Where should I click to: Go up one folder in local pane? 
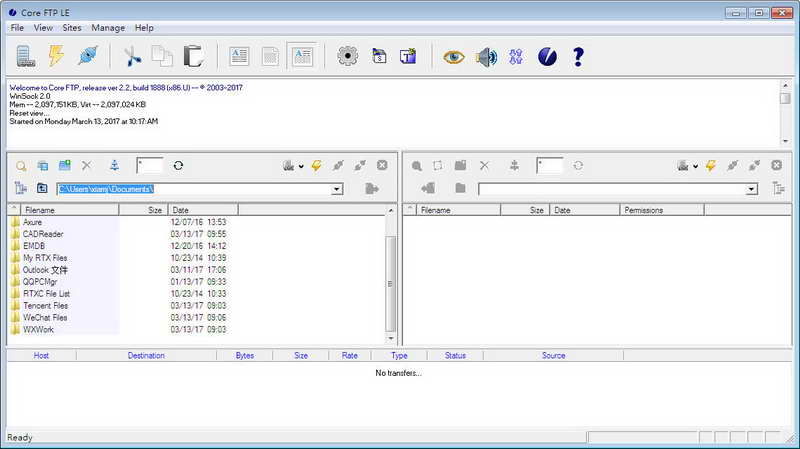(42, 188)
